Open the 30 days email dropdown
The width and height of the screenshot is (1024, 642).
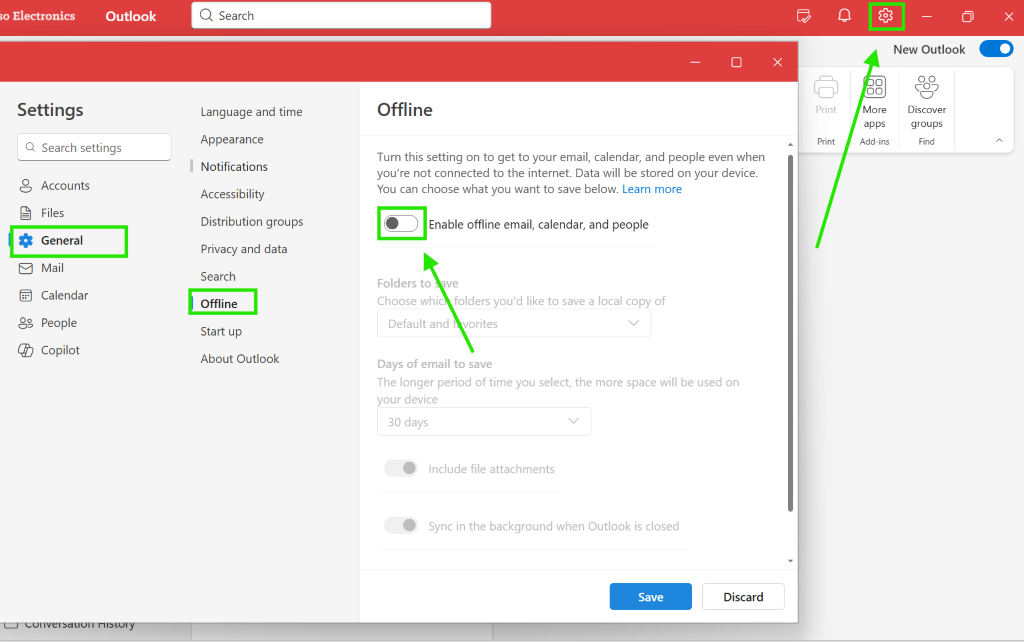tap(484, 421)
